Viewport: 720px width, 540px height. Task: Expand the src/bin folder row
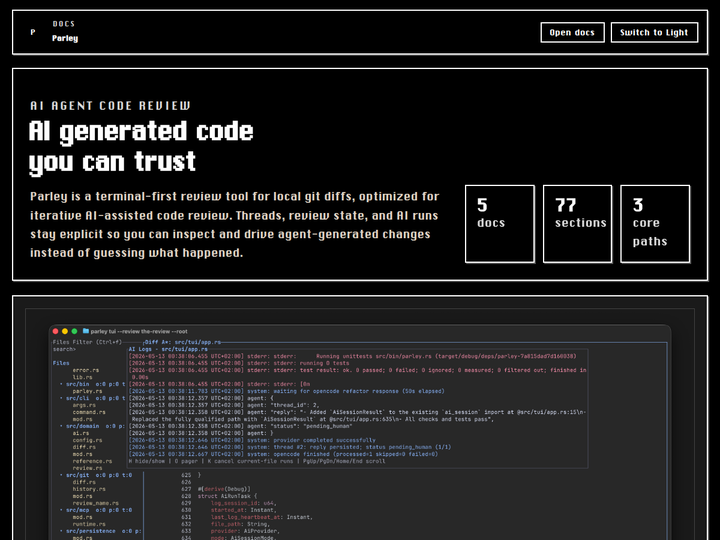[x=92, y=384]
